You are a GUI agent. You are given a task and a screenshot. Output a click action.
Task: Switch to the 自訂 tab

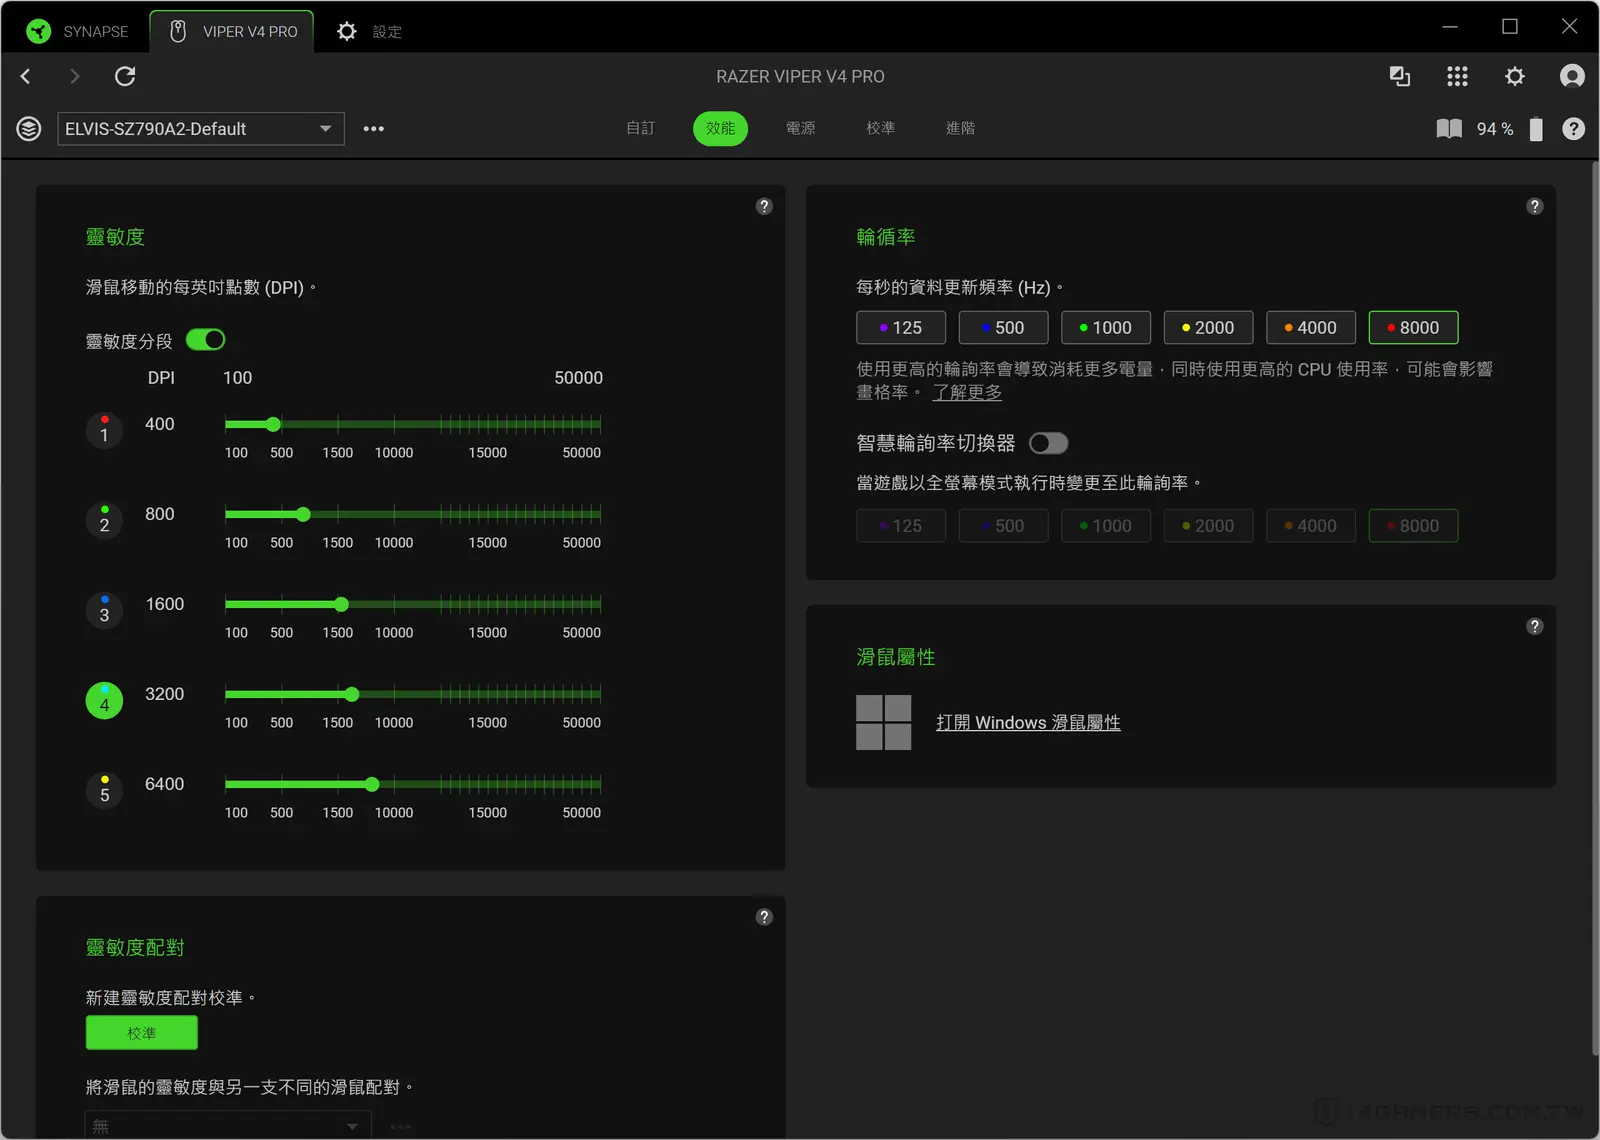[640, 128]
